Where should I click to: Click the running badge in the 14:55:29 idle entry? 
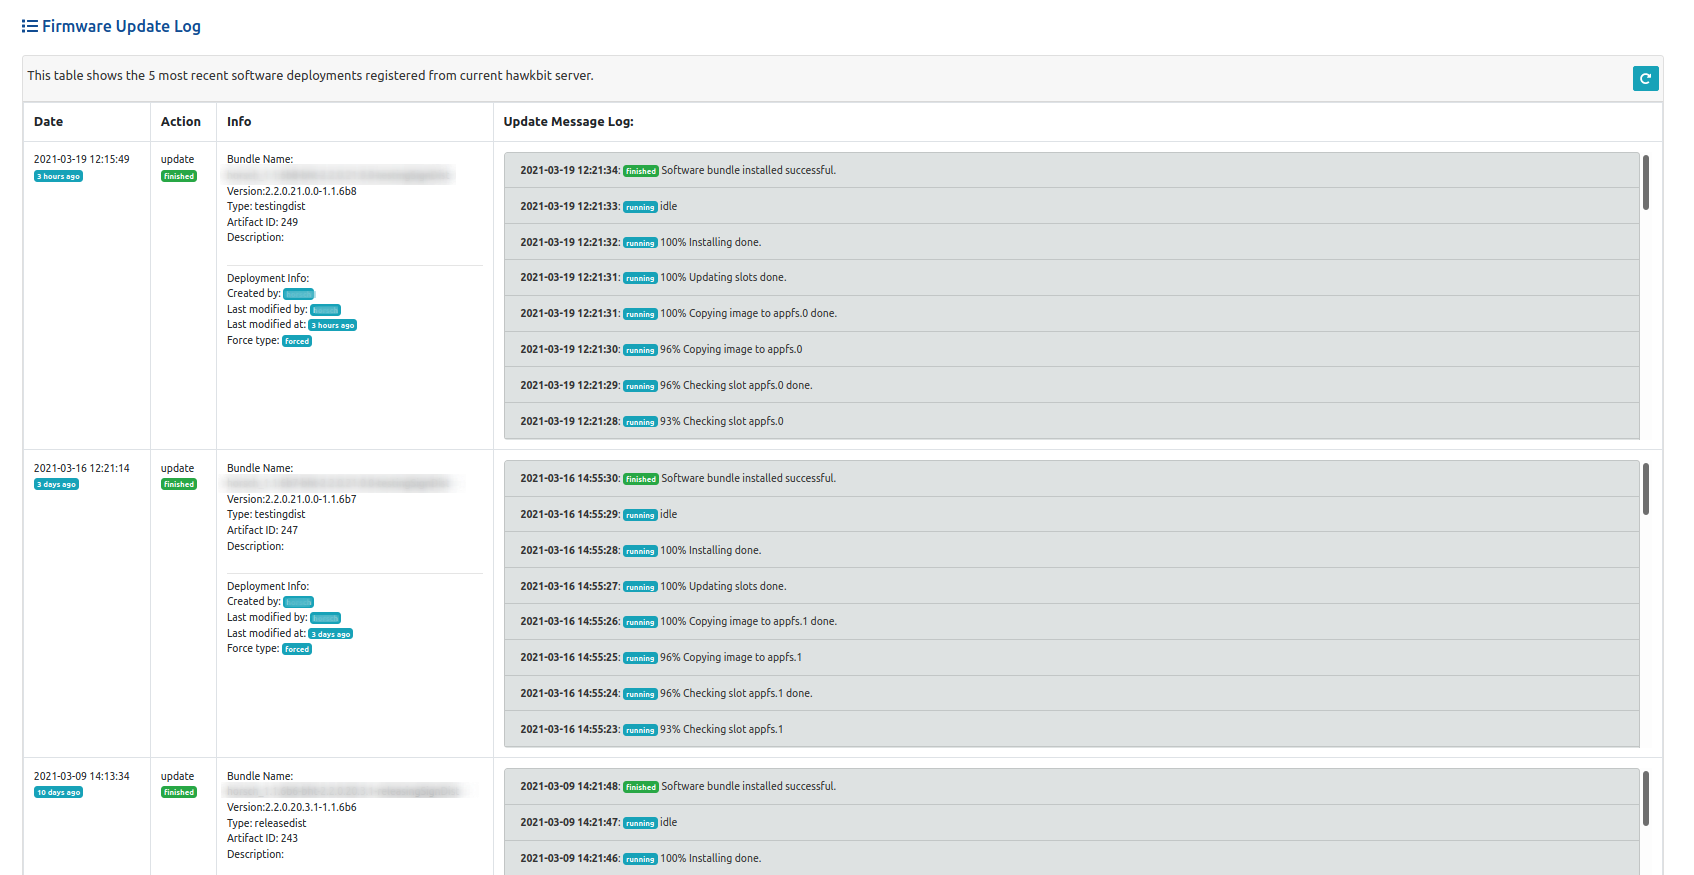[x=640, y=515]
